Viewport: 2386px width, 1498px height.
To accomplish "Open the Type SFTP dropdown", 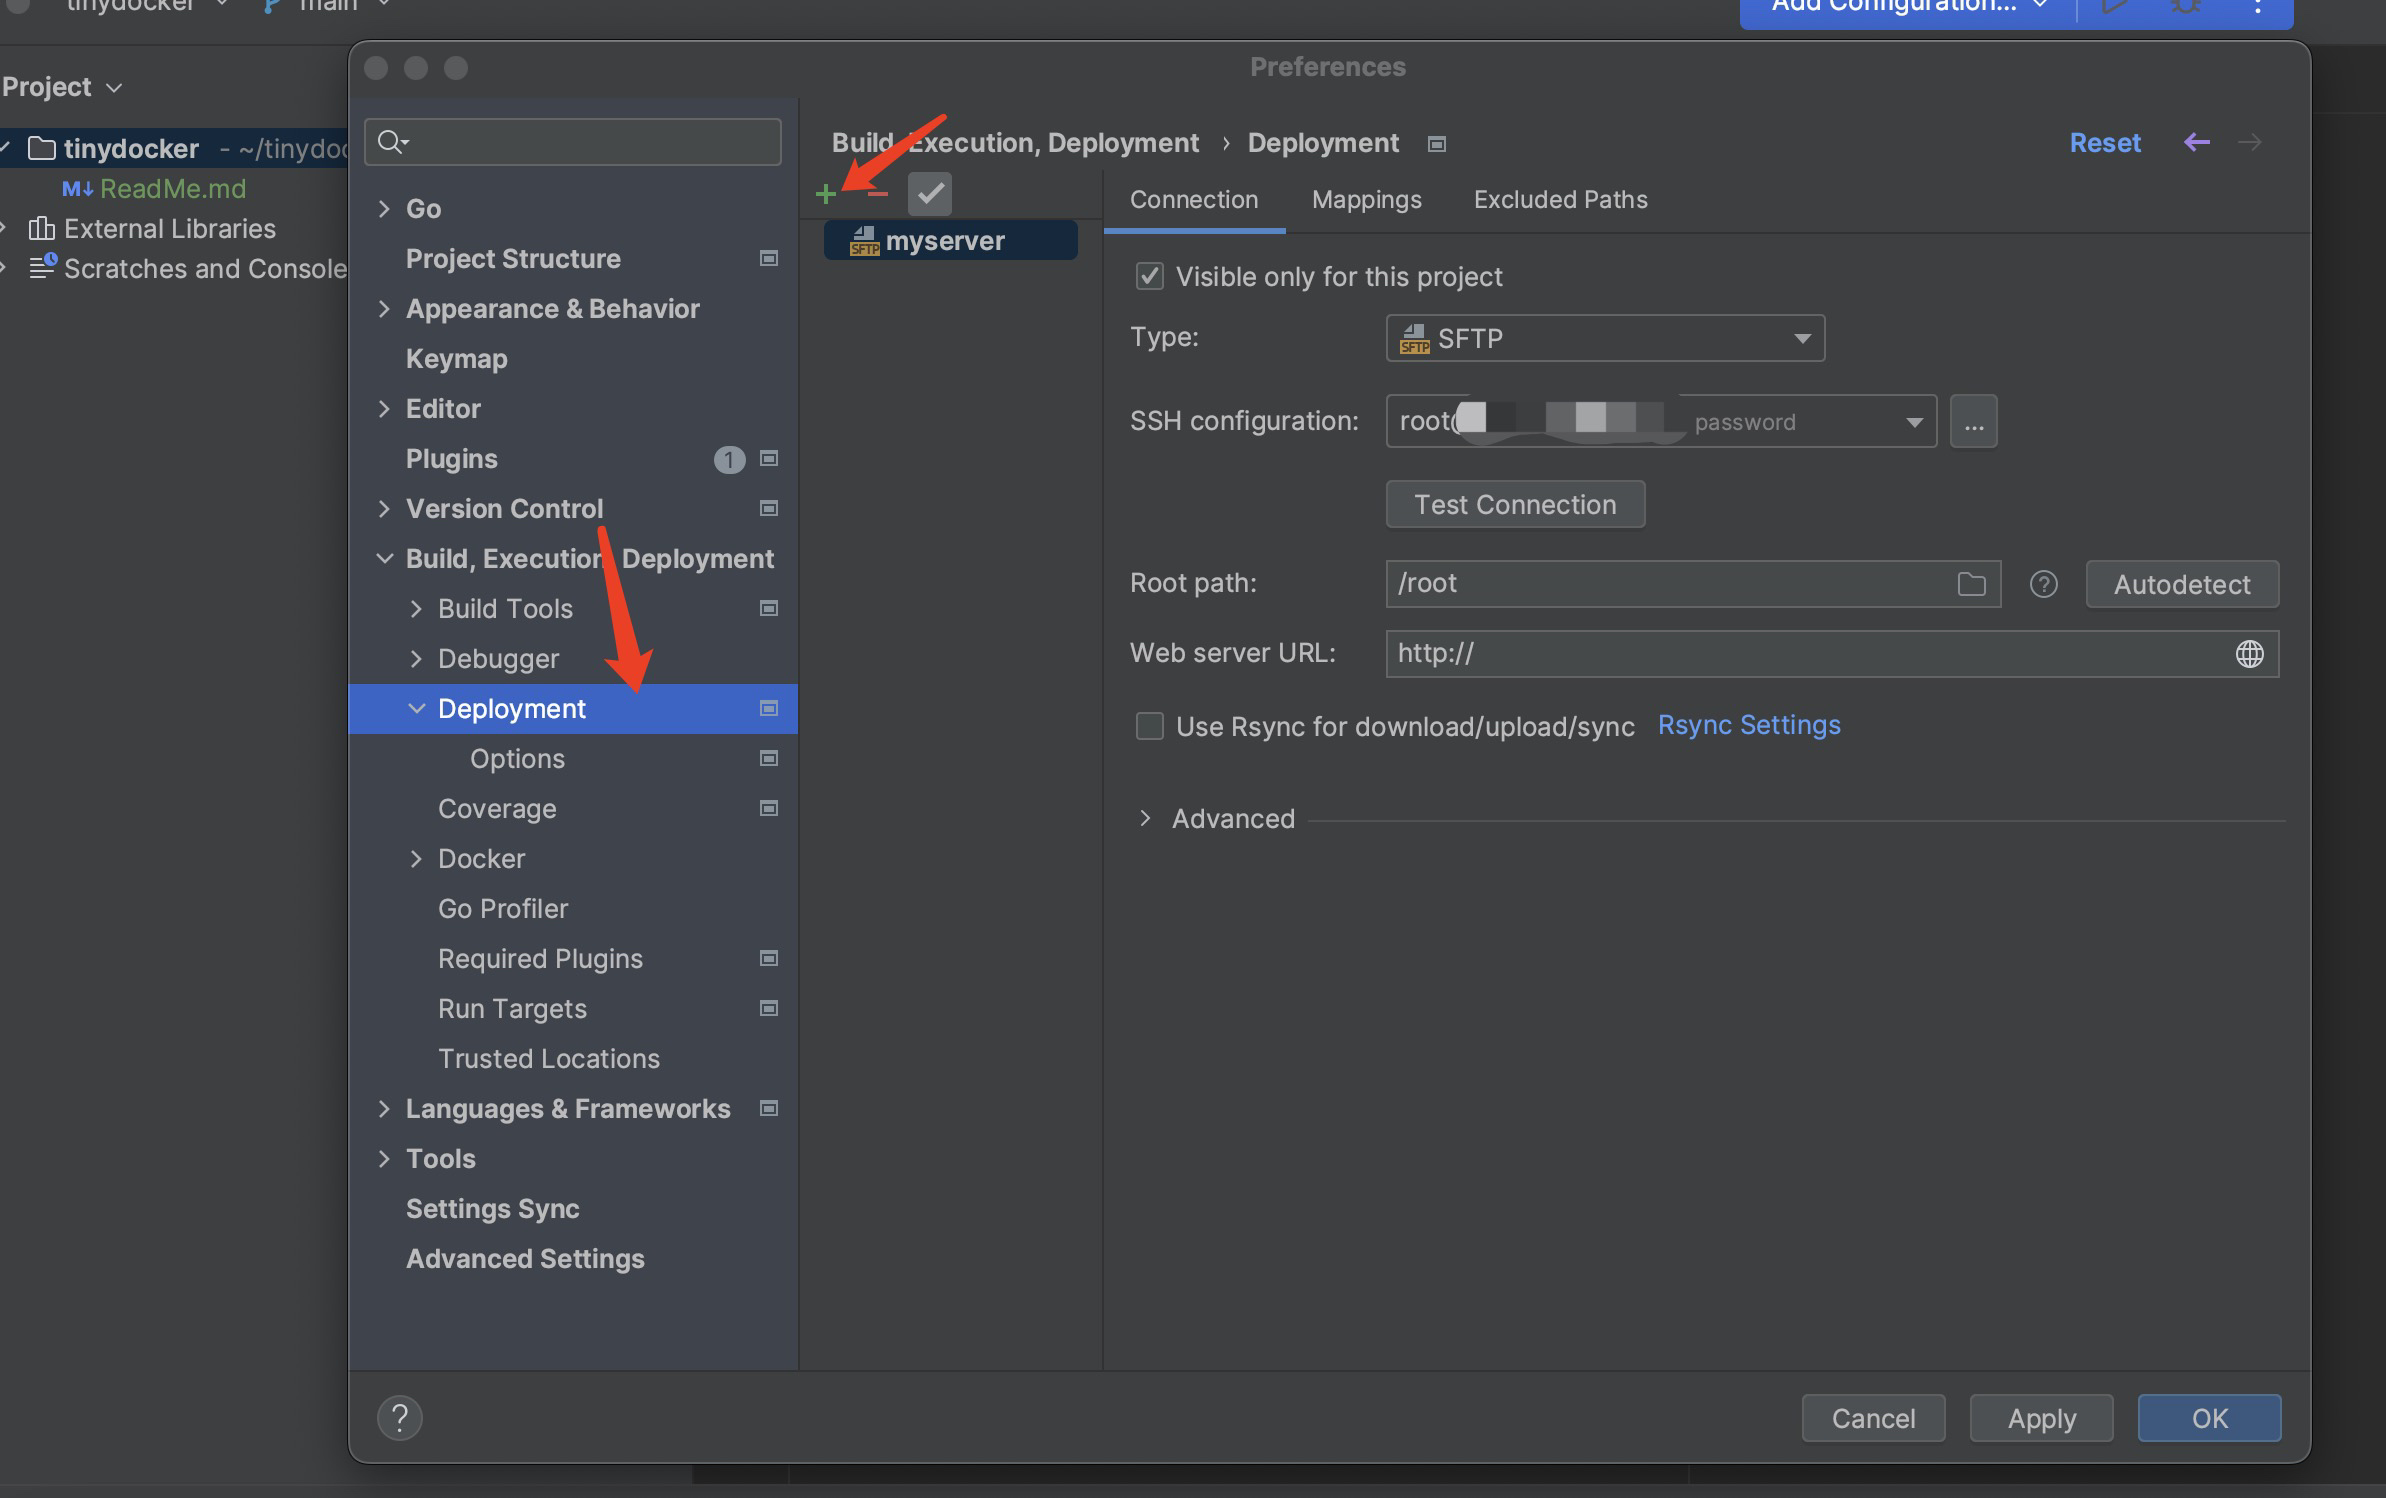I will coord(1604,339).
